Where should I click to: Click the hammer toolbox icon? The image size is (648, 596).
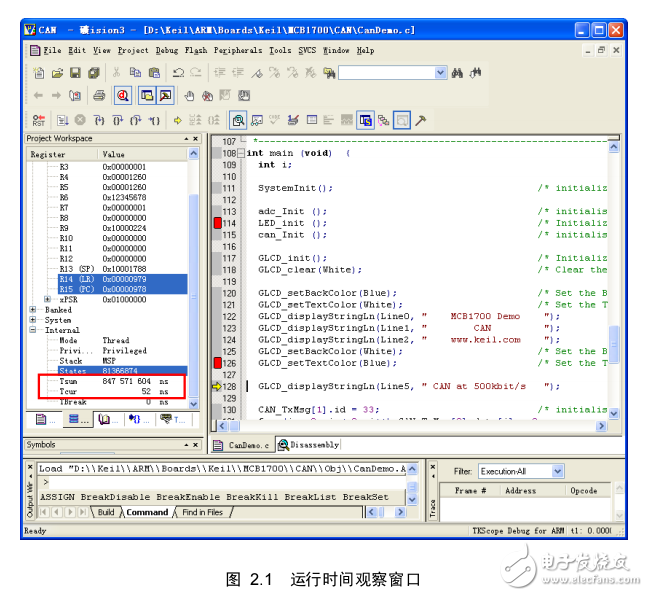[421, 120]
